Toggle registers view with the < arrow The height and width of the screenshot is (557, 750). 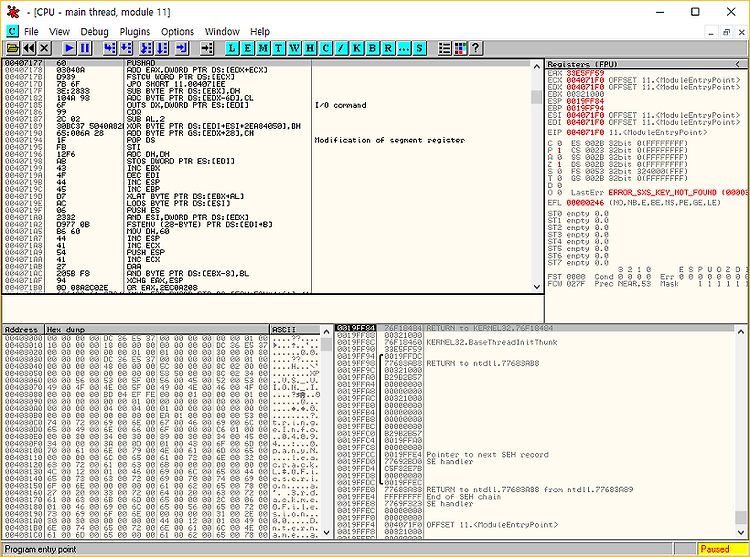(x=738, y=64)
